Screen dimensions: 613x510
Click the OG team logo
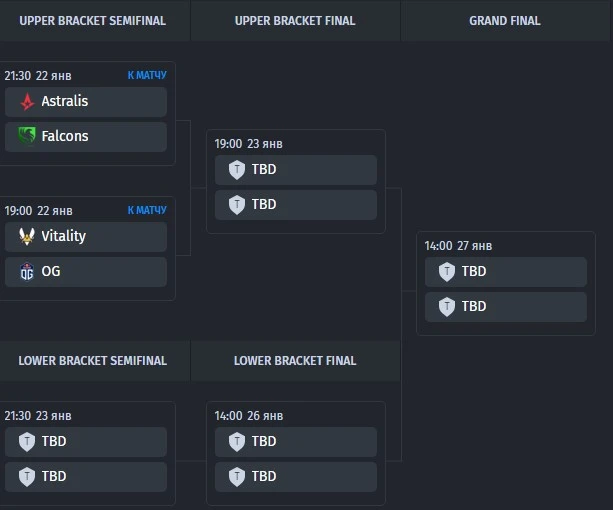pyautogui.click(x=27, y=272)
